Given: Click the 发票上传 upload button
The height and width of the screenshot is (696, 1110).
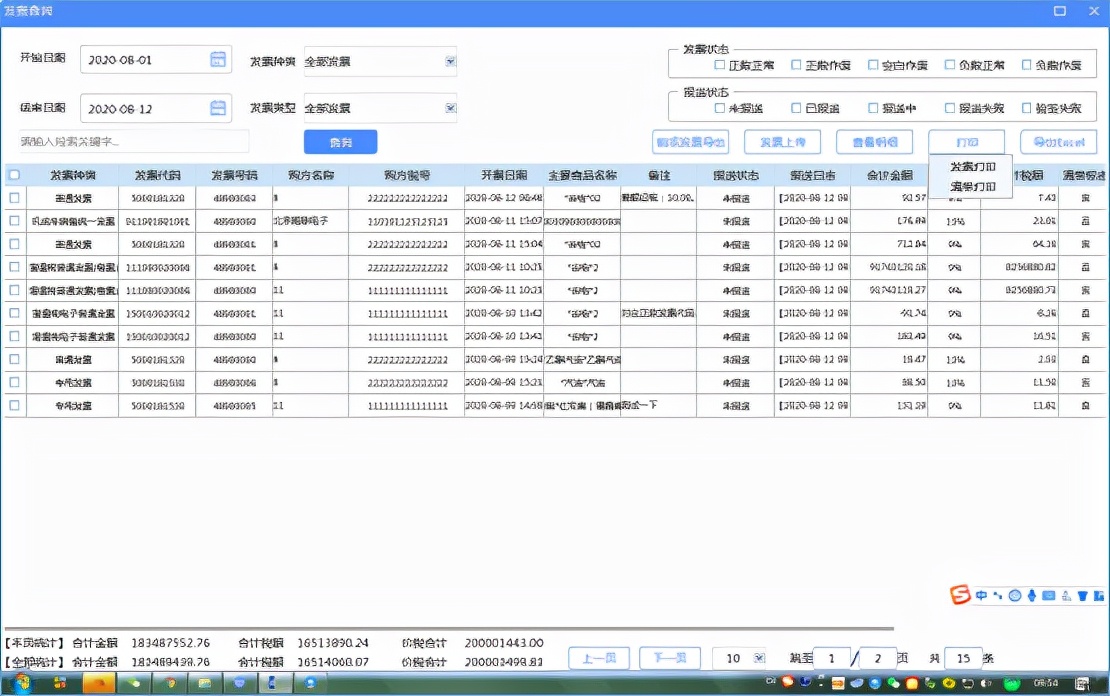Looking at the screenshot, I should (783, 141).
